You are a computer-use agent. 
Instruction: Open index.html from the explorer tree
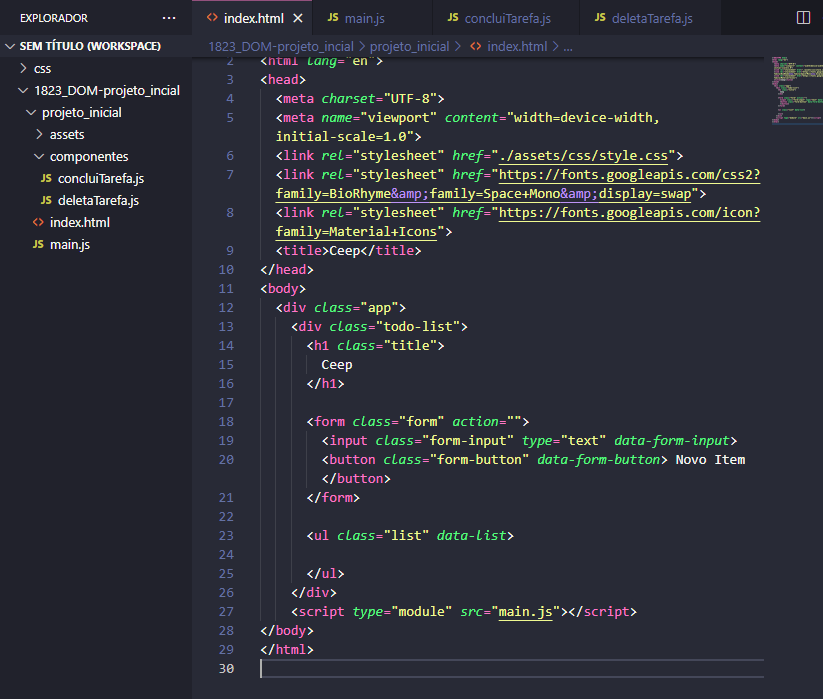[x=80, y=223]
